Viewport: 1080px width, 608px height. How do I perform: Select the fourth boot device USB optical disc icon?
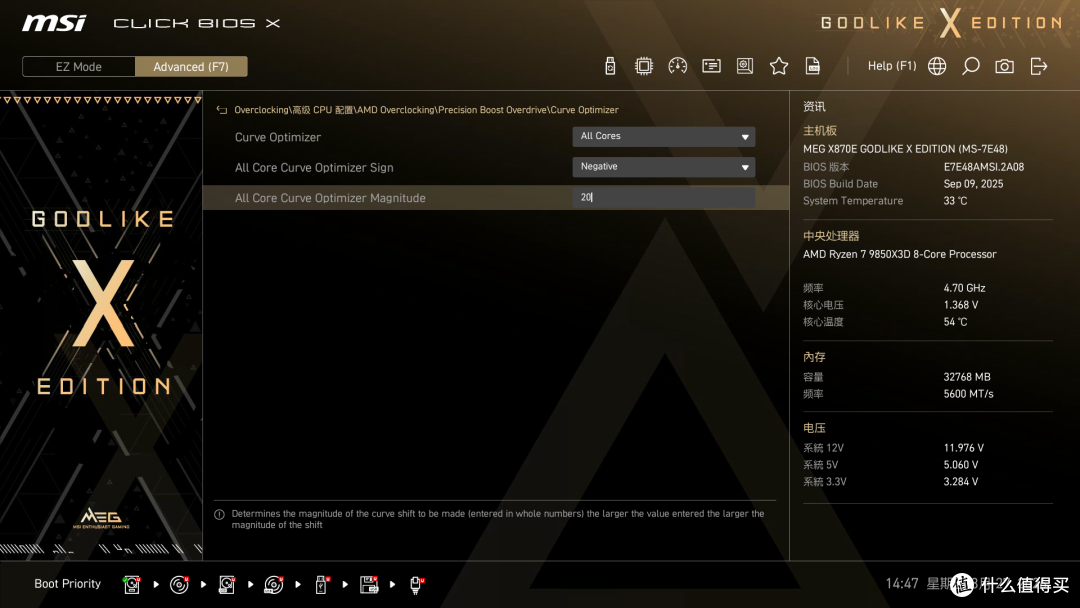pyautogui.click(x=274, y=585)
